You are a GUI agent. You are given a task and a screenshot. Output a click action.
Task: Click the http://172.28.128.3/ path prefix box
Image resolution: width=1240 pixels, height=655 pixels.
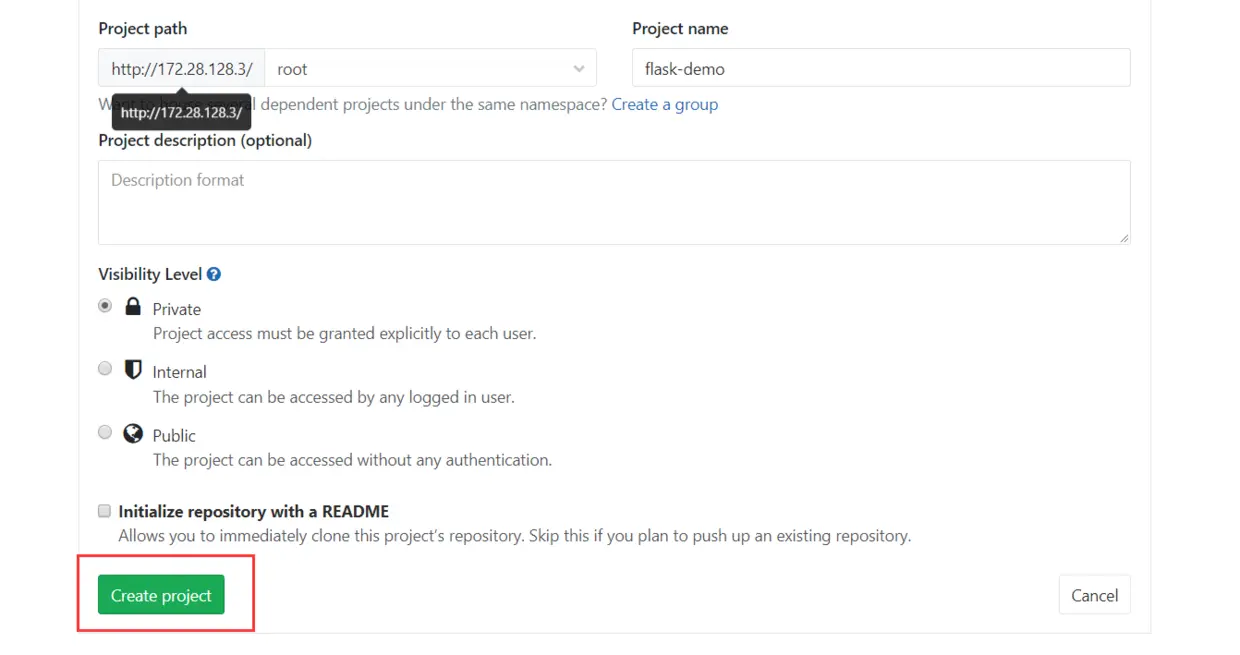181,68
